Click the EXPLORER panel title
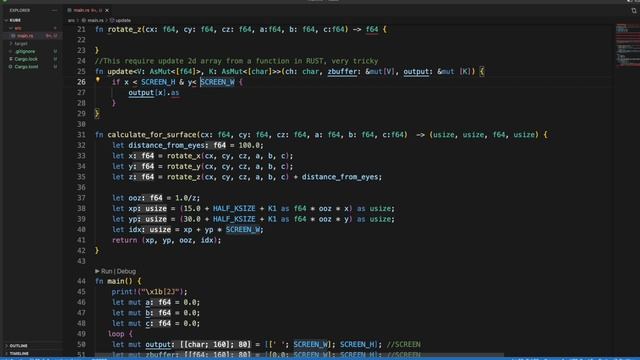This screenshot has width=640, height=360. point(20,10)
